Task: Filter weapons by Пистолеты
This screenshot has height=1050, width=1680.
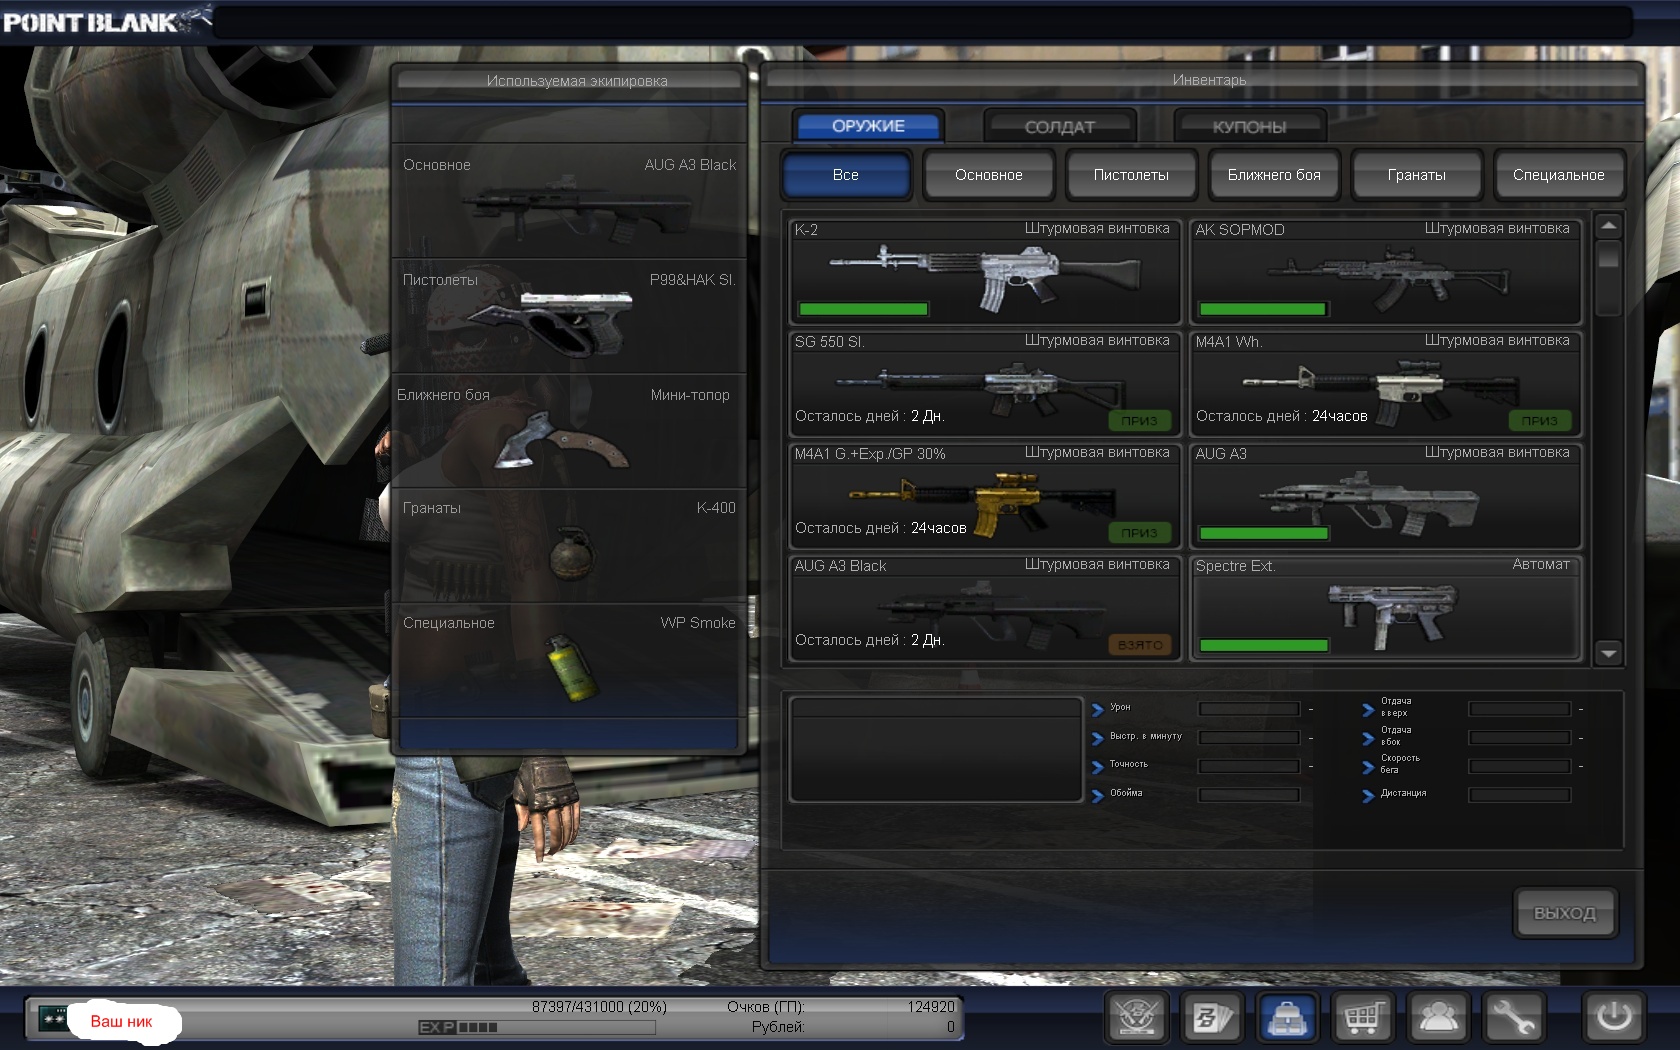Action: [1131, 175]
